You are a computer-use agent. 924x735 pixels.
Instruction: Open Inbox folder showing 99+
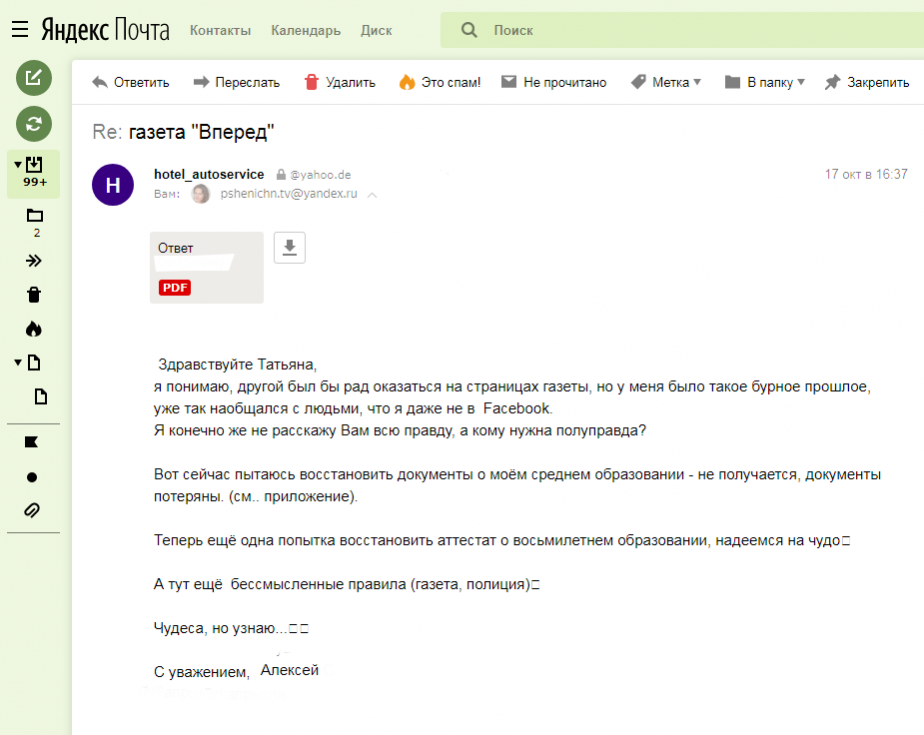[34, 173]
